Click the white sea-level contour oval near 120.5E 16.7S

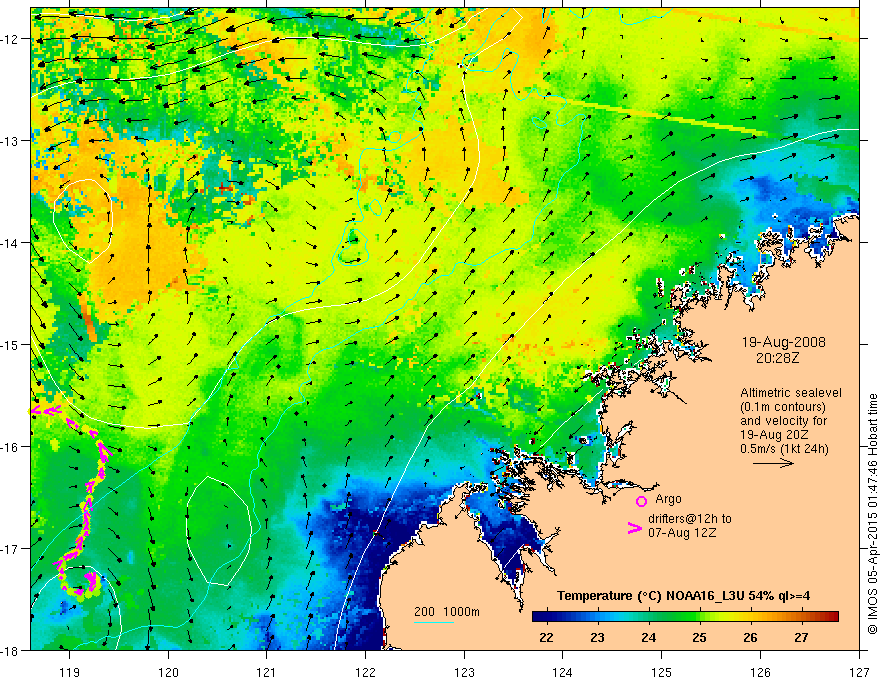point(218,531)
